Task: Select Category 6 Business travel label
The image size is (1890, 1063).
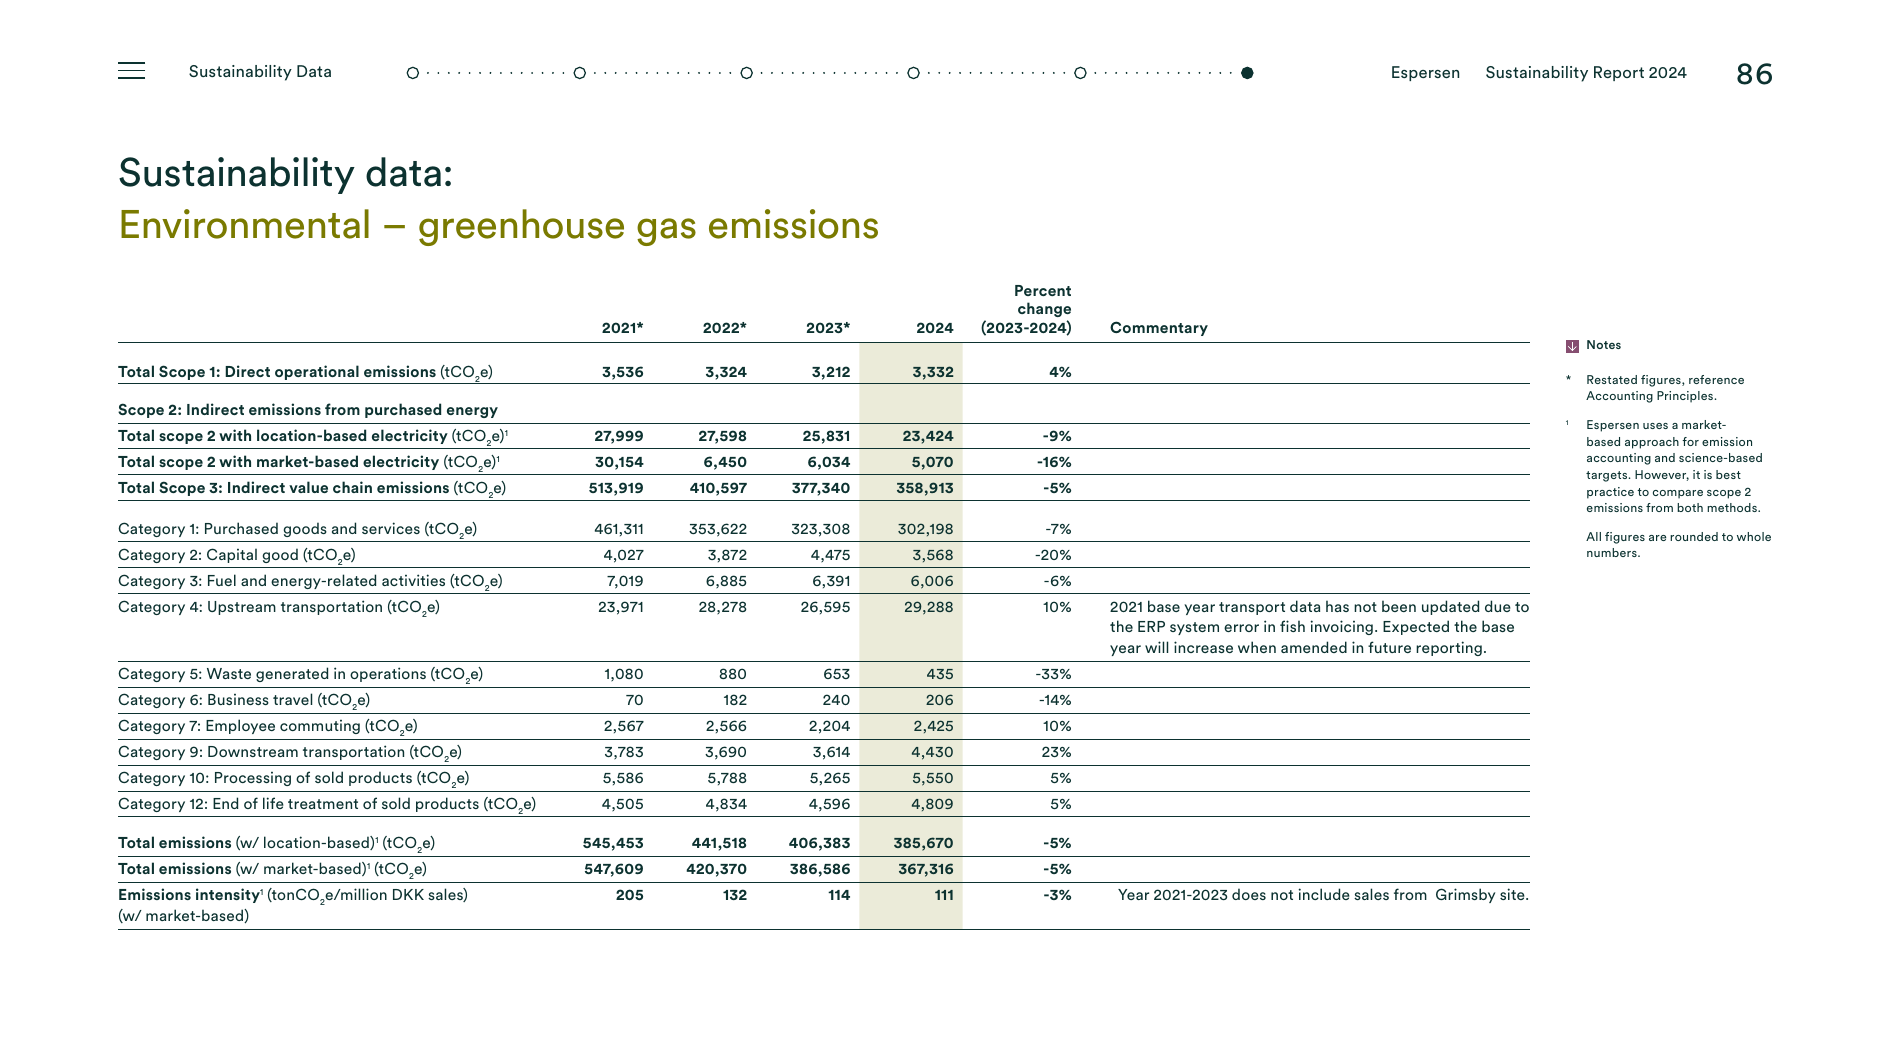Action: [x=244, y=700]
